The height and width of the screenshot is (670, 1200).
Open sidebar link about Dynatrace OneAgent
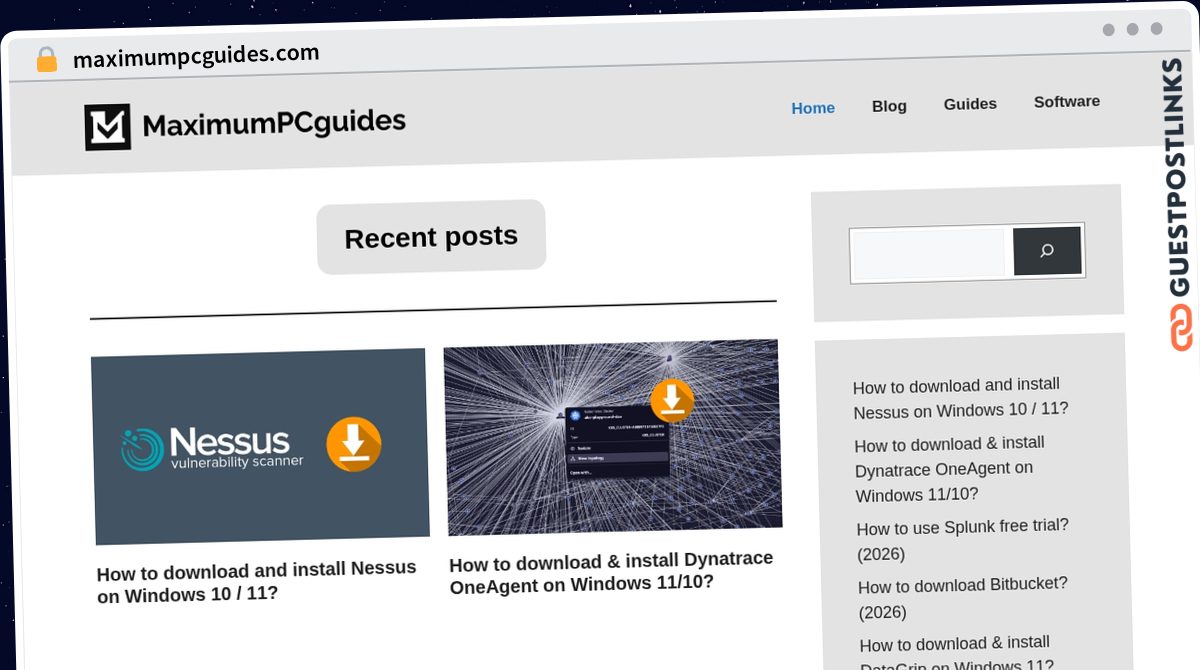coord(951,469)
